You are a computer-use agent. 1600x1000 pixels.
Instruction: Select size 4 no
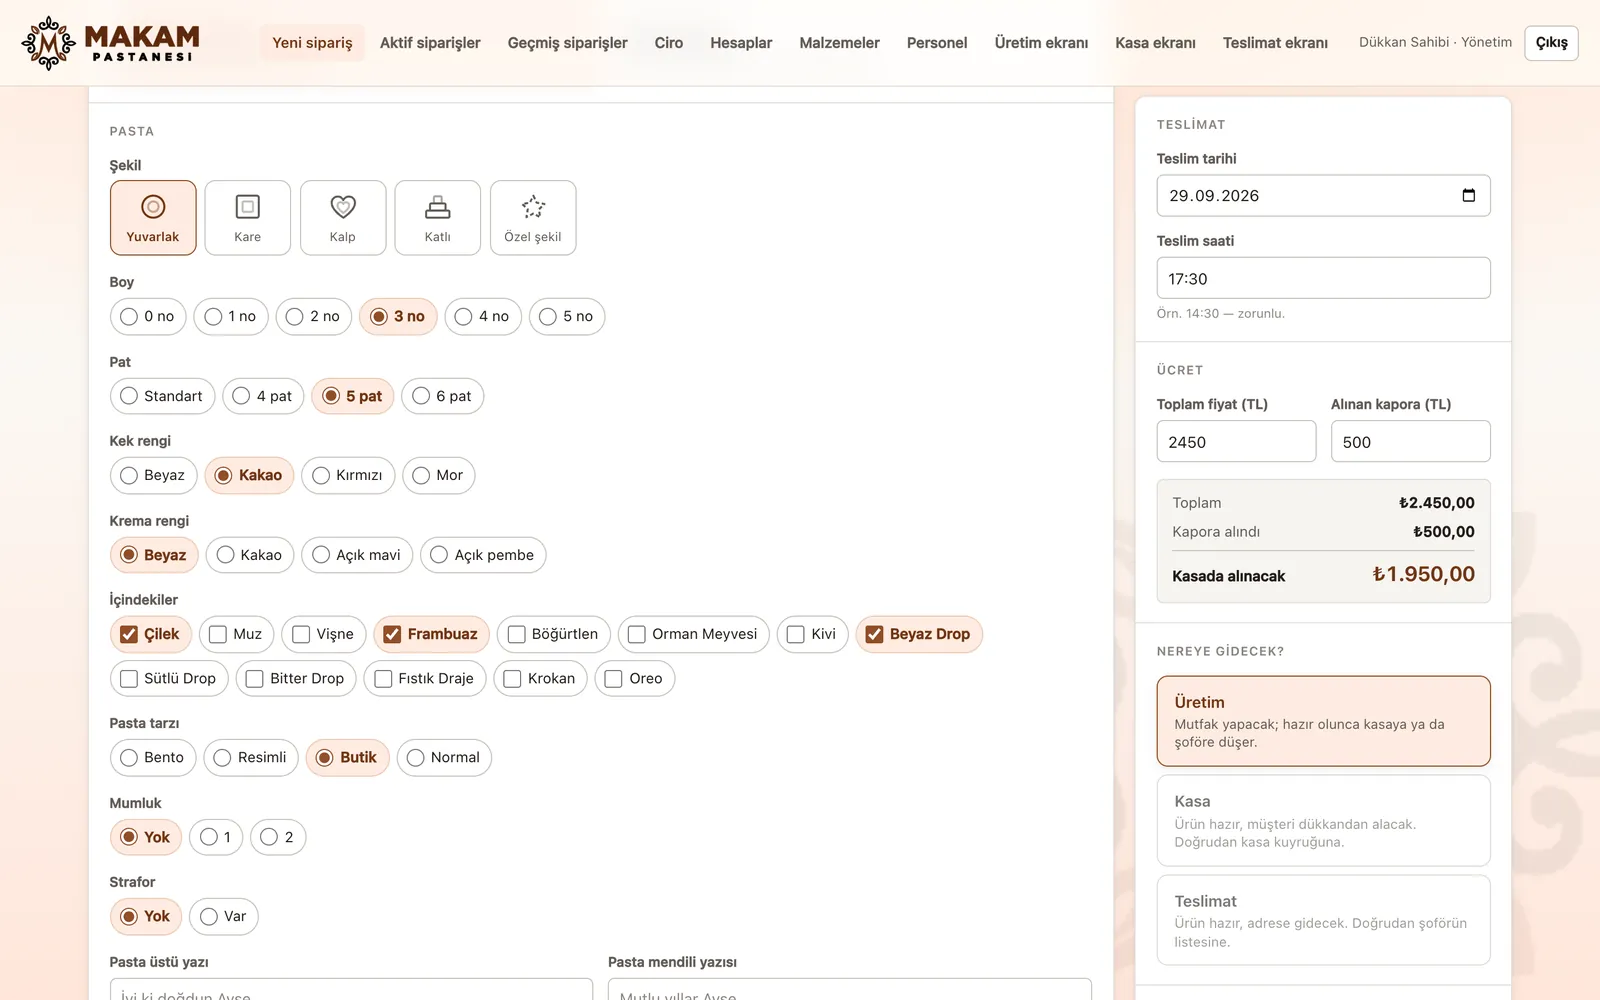point(483,316)
